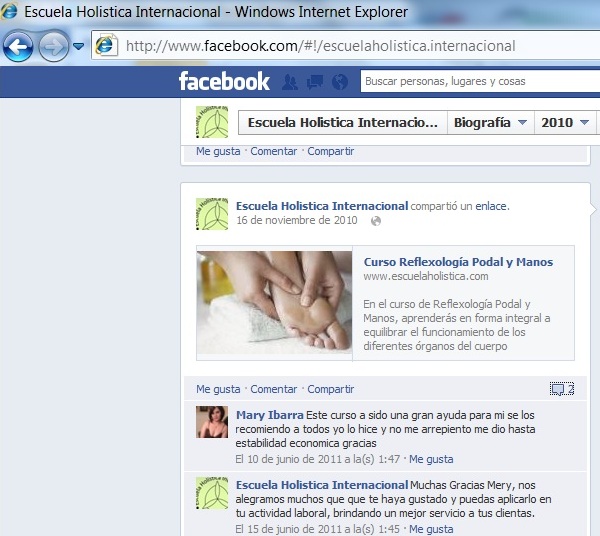Click the www.escuelaholistica.com text
The height and width of the screenshot is (536, 600).
tap(426, 276)
